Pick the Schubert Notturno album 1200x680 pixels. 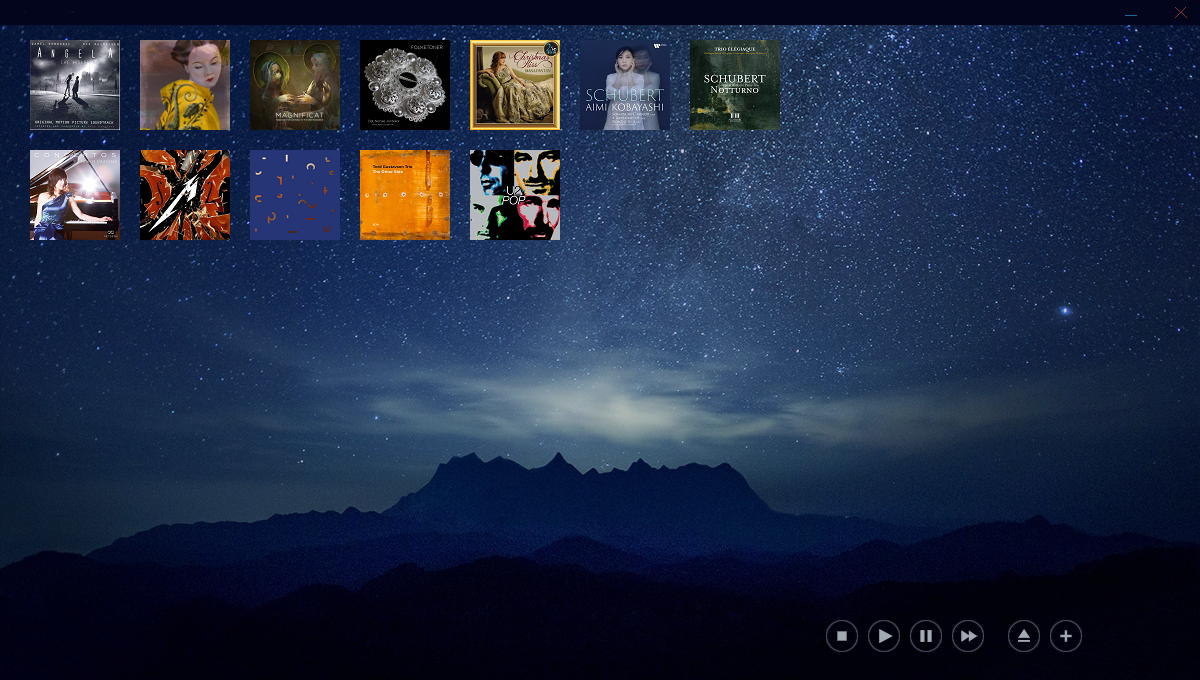point(735,85)
